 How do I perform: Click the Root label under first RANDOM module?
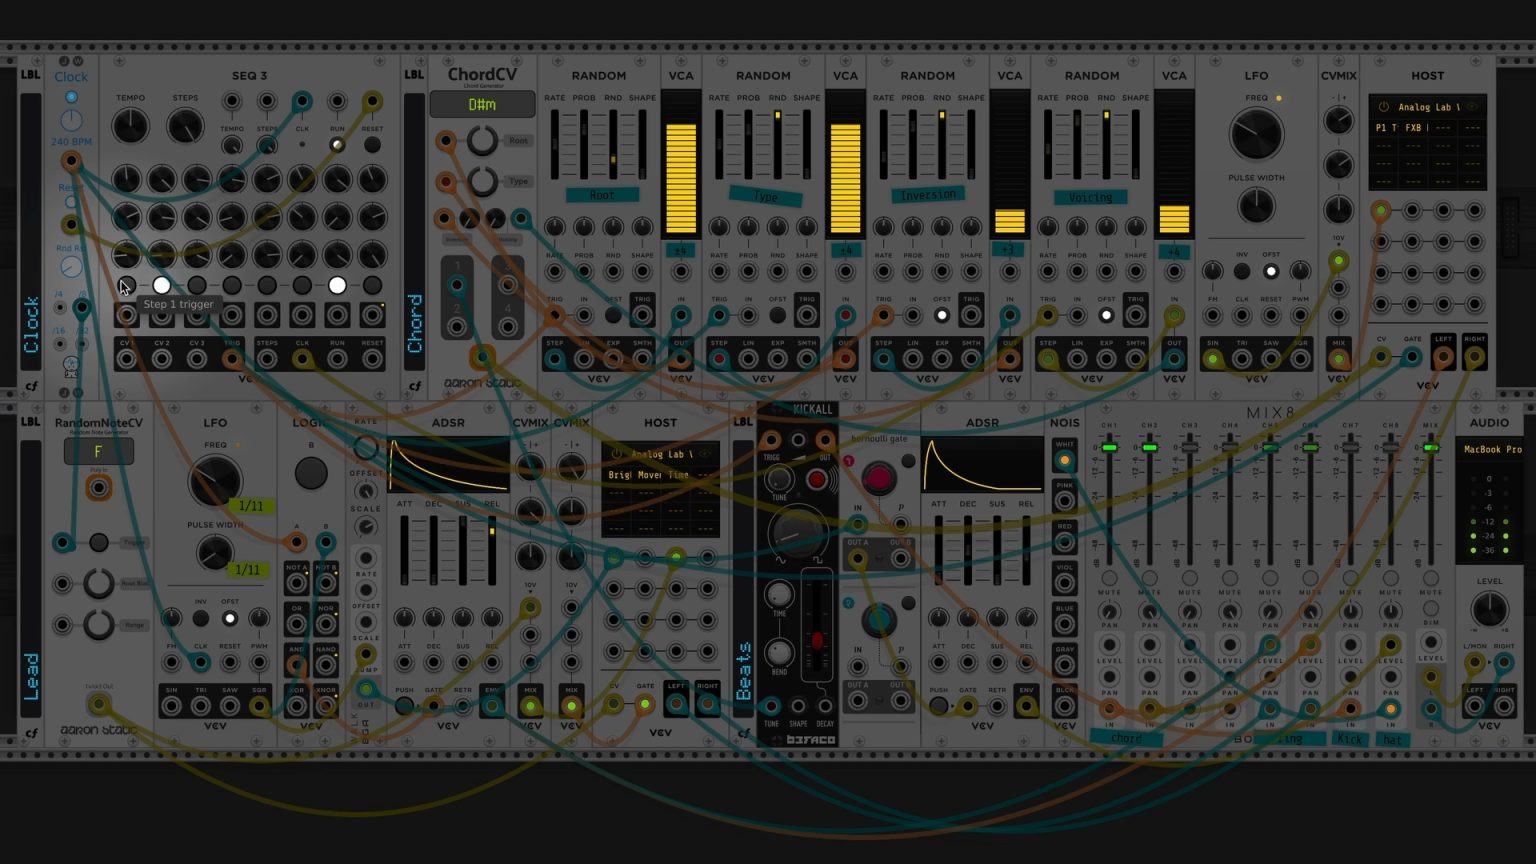[601, 195]
